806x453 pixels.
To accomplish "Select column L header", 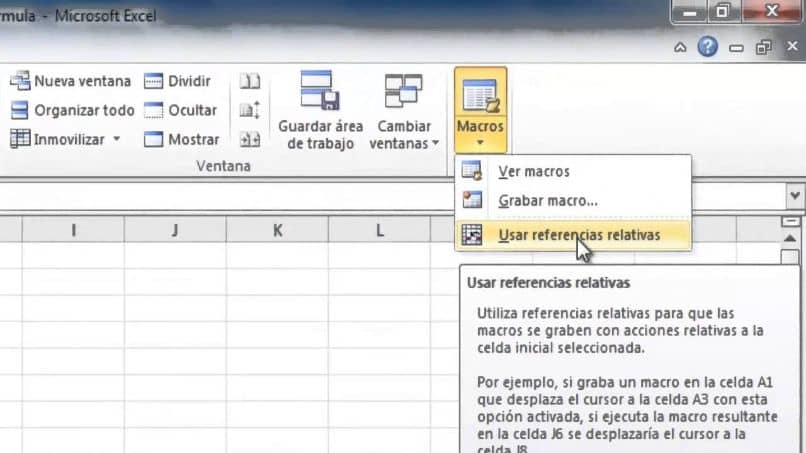I will click(379, 230).
